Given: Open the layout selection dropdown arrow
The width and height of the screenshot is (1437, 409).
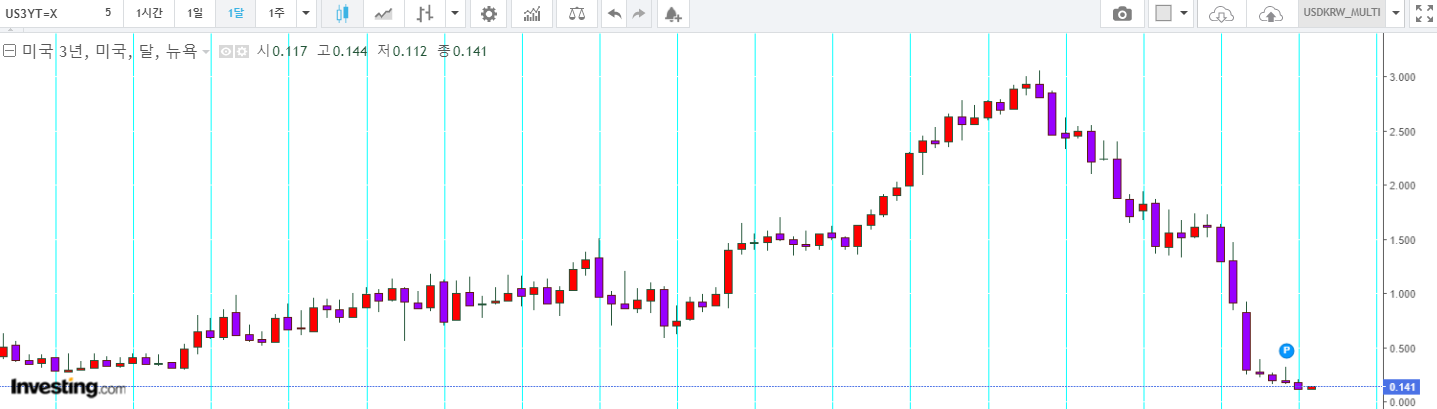Looking at the screenshot, I should [x=1185, y=14].
